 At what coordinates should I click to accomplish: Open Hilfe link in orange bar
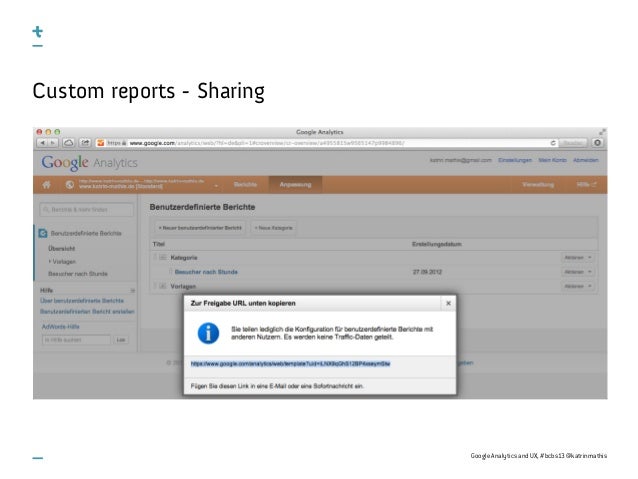coord(586,185)
